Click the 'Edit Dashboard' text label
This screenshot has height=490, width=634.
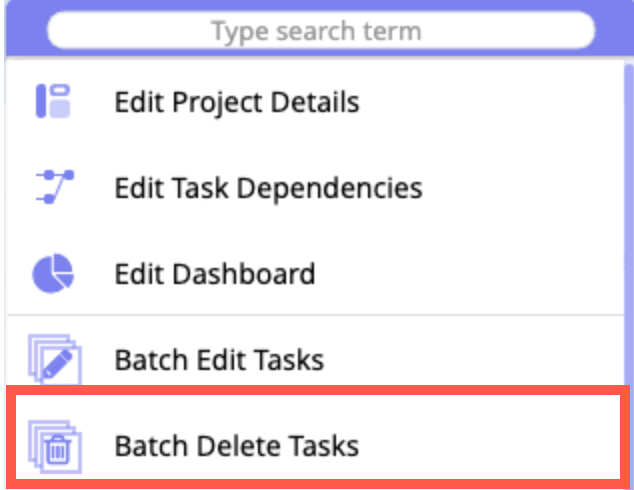(214, 273)
